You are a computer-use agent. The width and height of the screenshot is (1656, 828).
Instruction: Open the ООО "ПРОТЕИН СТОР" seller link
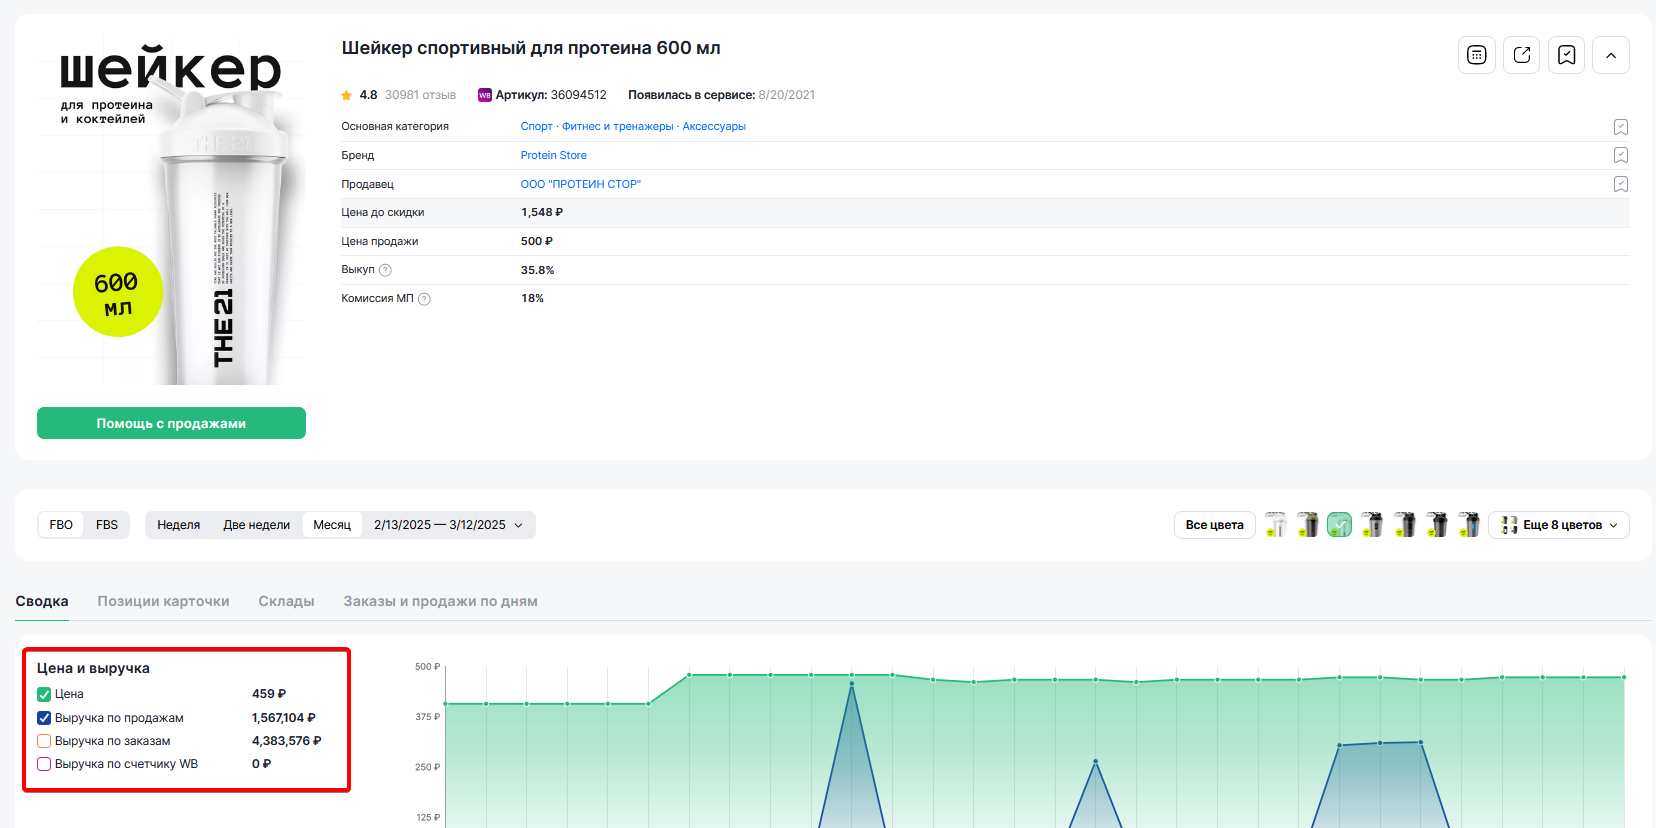pos(581,185)
